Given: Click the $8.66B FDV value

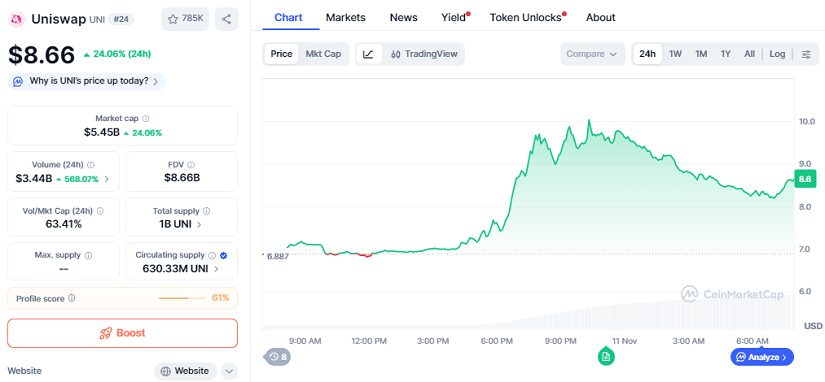Looking at the screenshot, I should (x=182, y=178).
